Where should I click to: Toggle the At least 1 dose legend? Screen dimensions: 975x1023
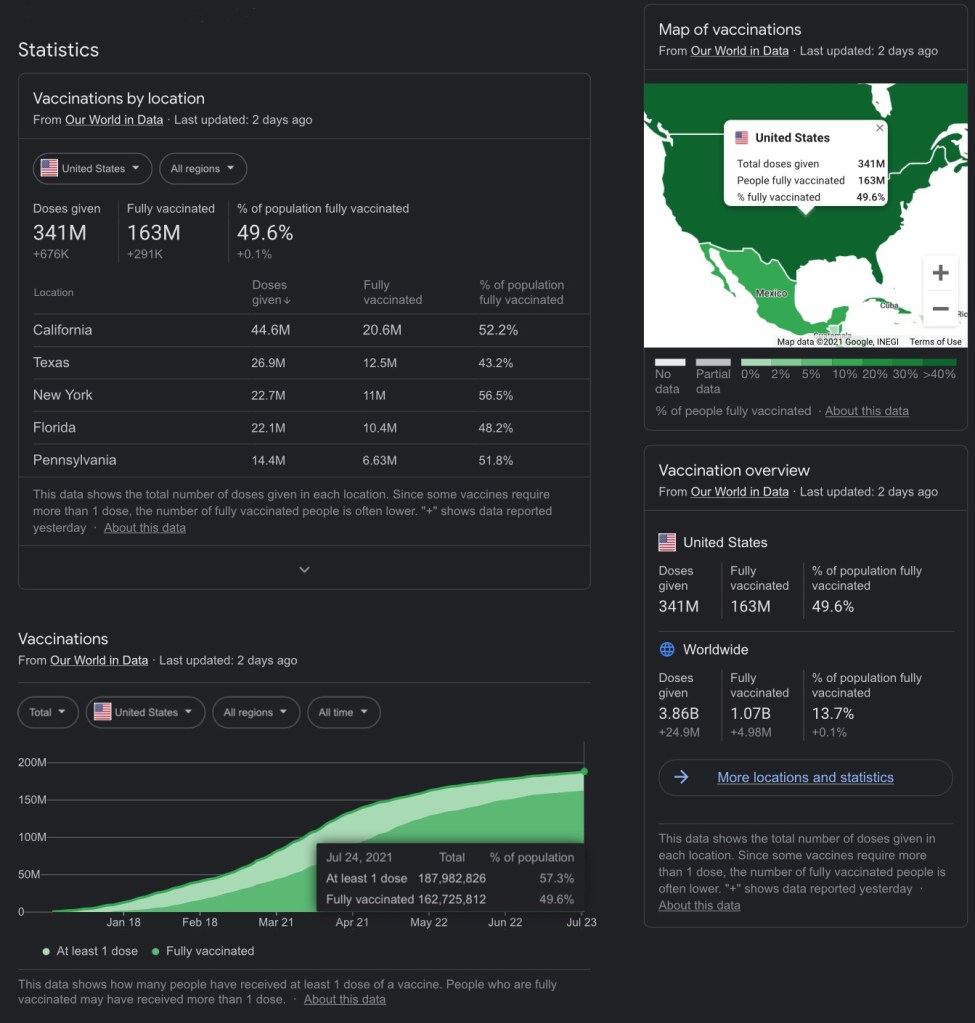click(91, 951)
